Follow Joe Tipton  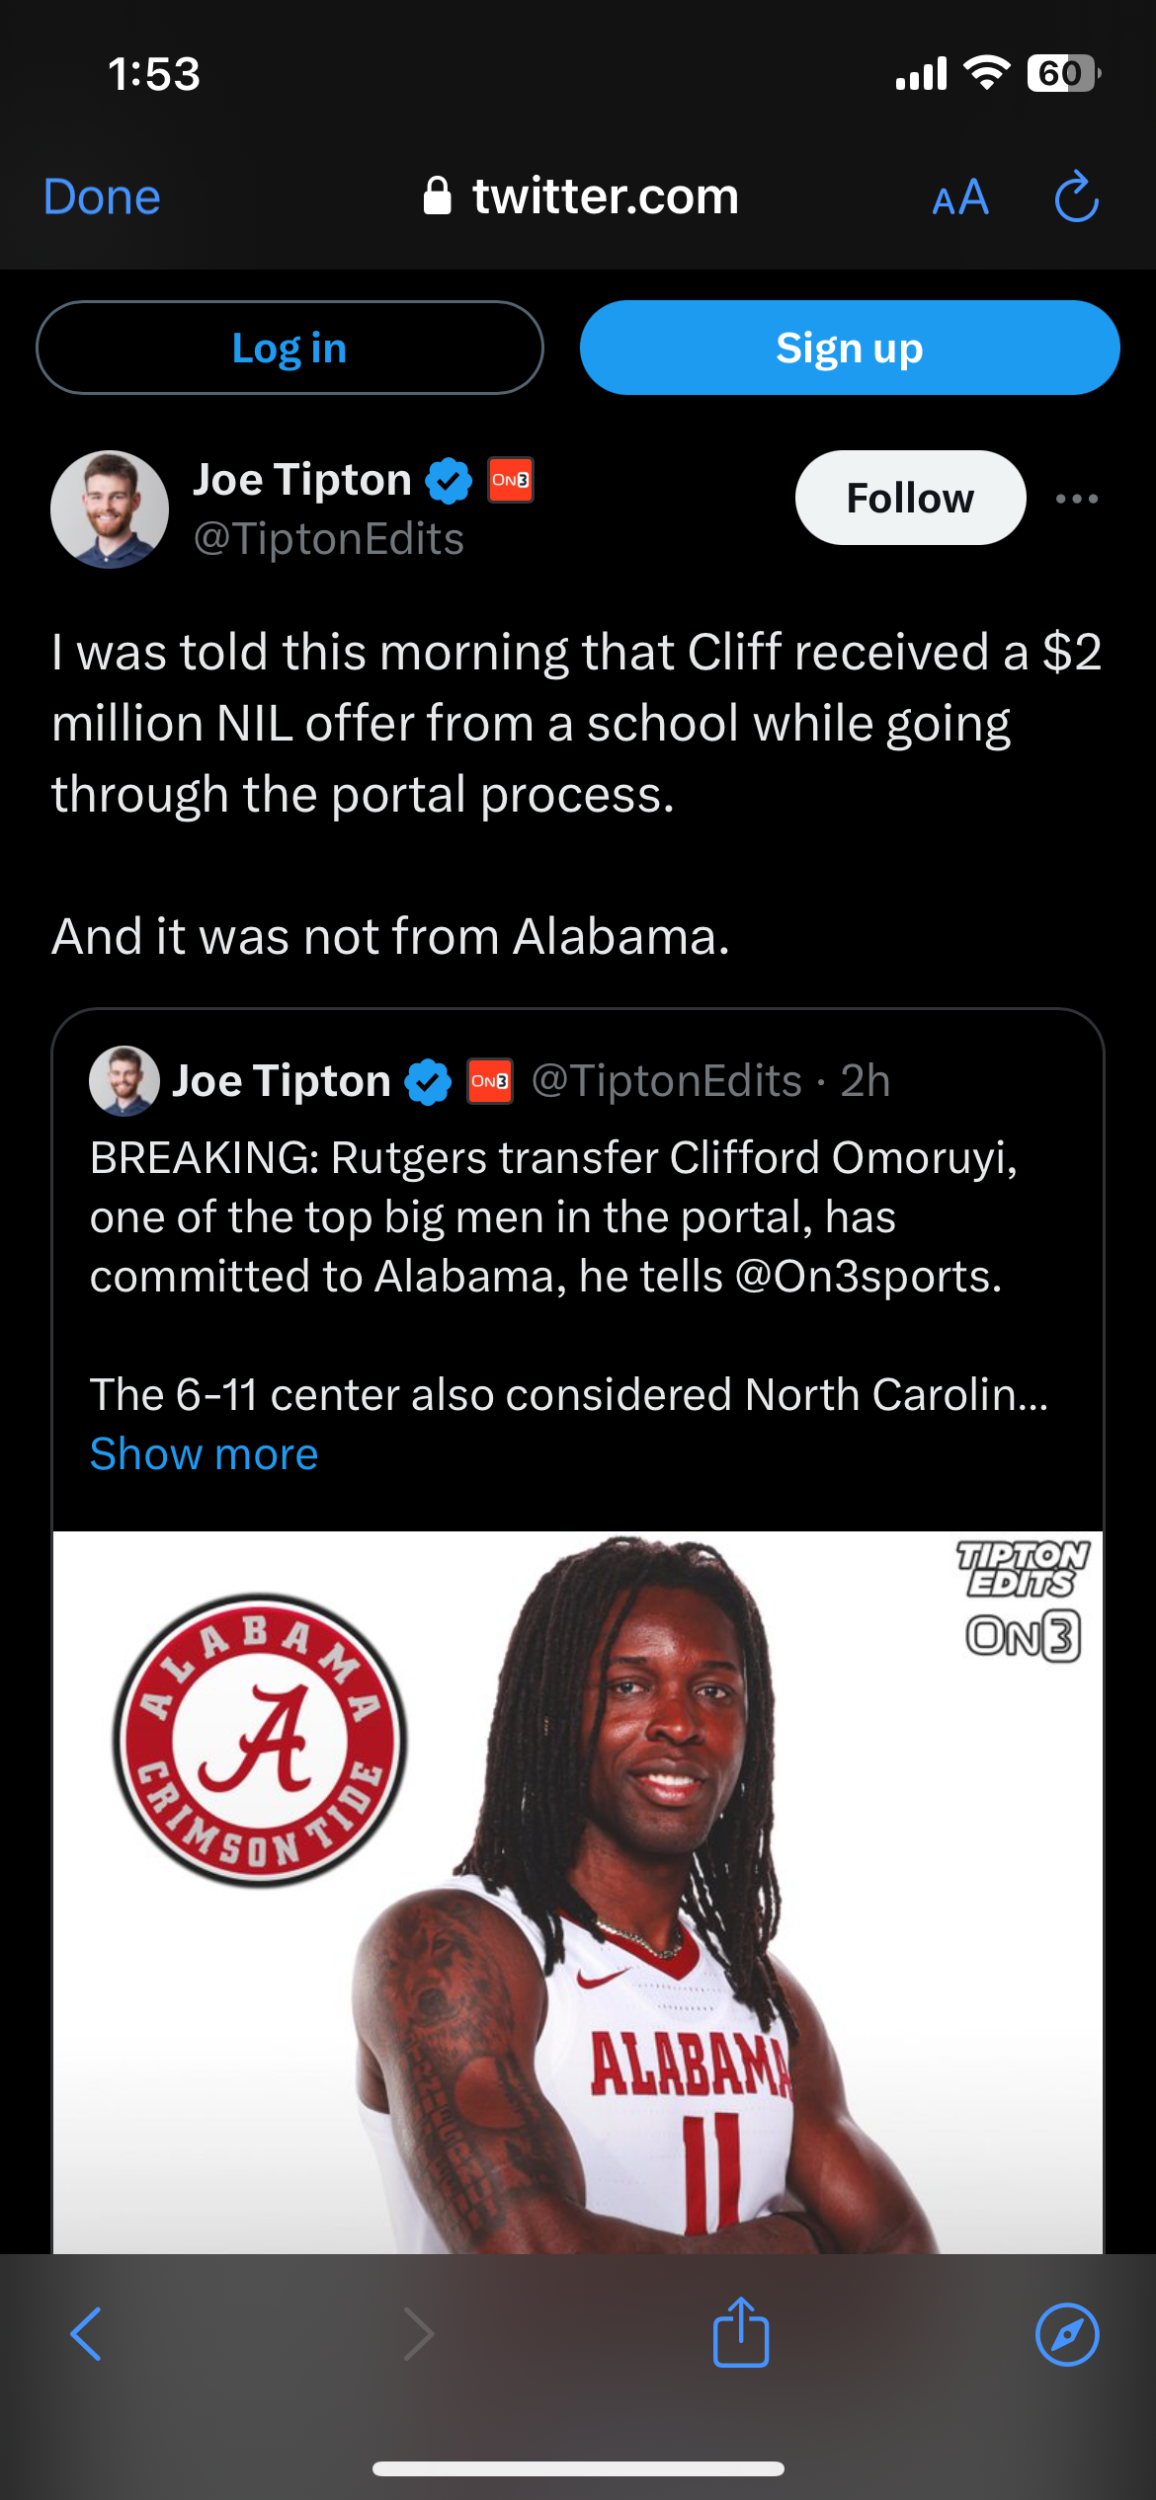pos(910,497)
